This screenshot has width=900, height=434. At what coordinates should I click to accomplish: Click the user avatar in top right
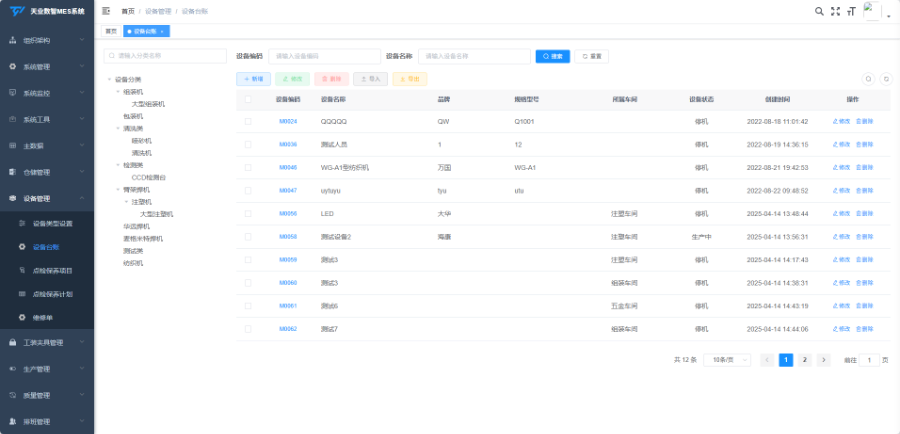872,11
